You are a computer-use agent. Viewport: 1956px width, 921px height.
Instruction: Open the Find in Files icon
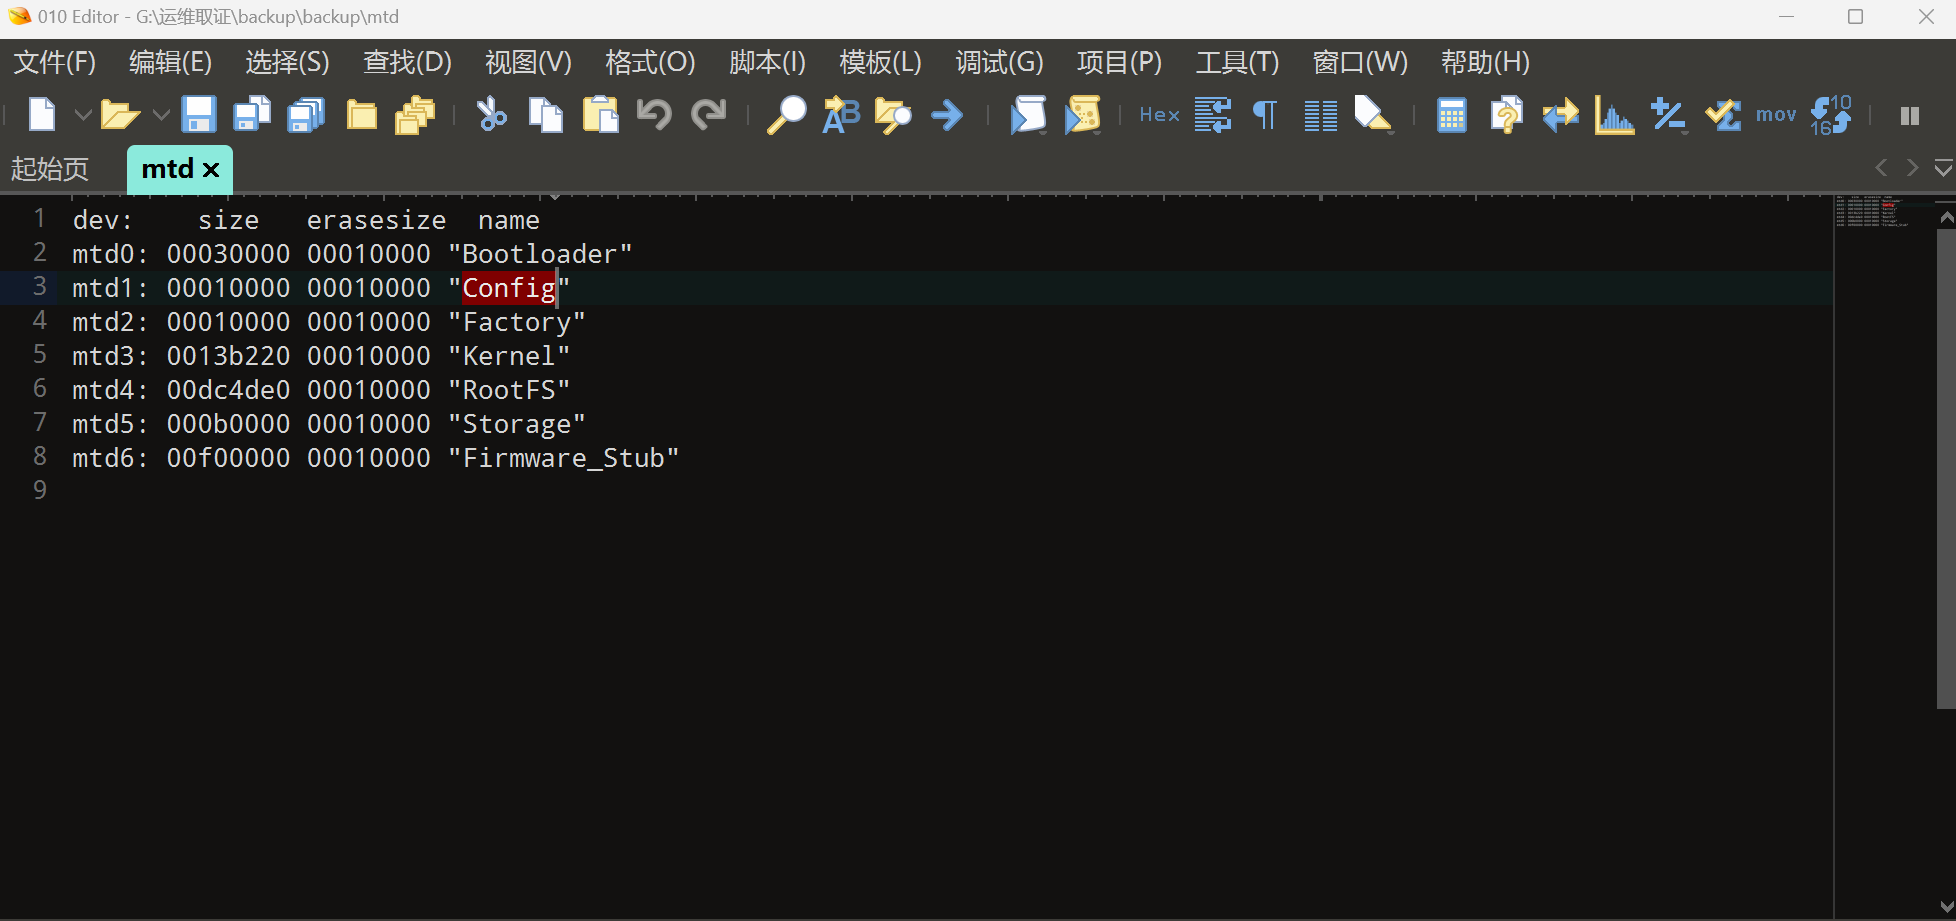point(893,115)
